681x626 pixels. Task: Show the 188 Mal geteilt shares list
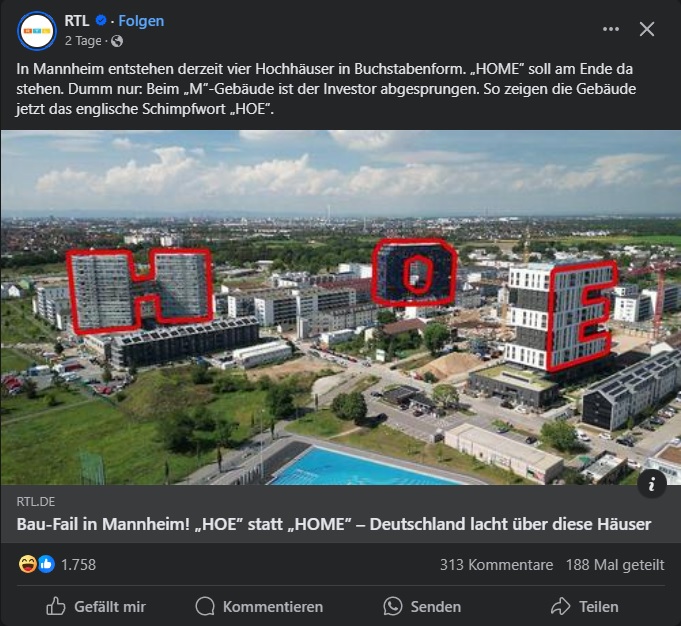click(x=615, y=565)
